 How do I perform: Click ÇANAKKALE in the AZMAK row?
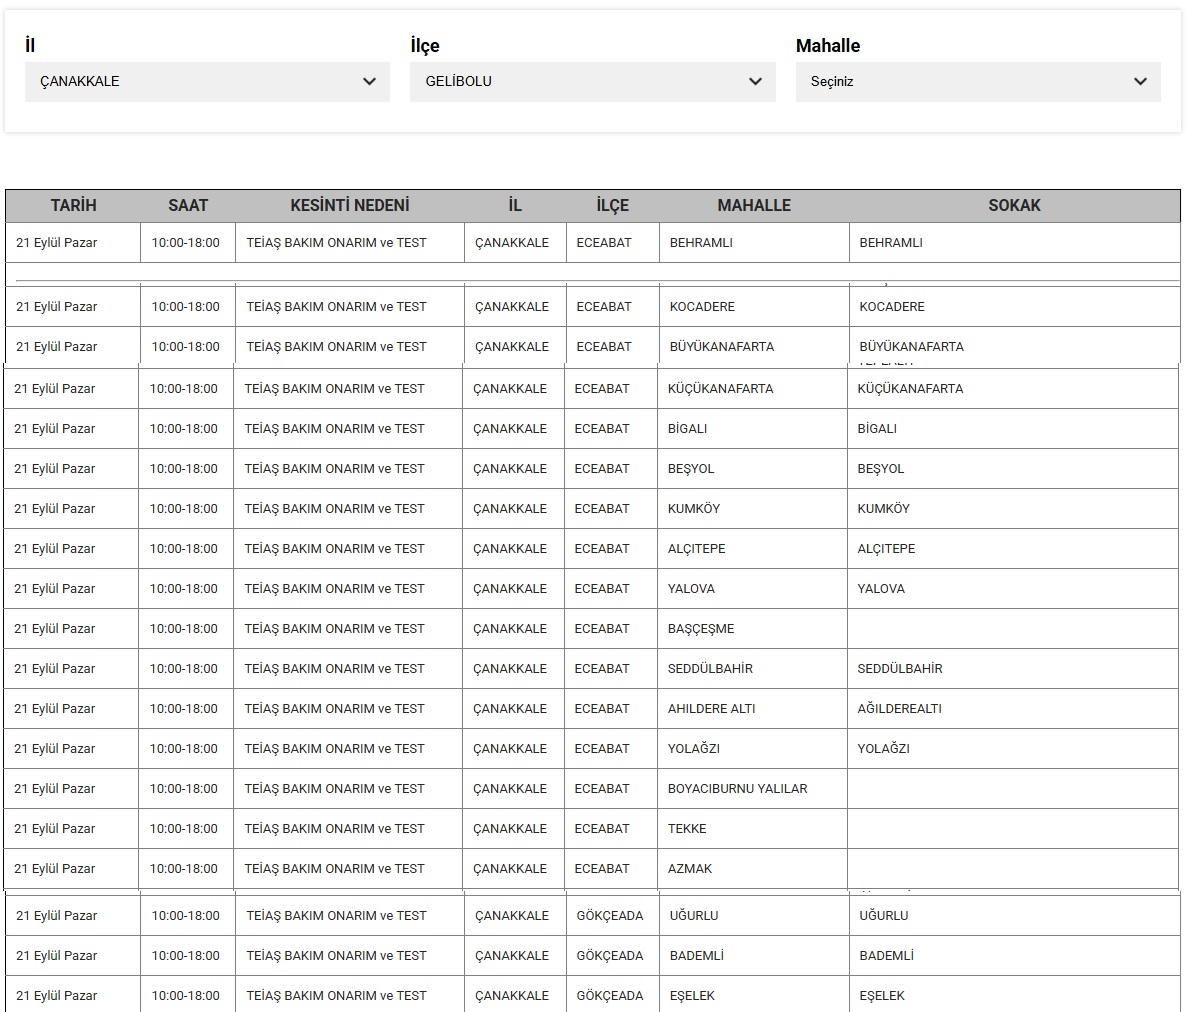point(510,869)
